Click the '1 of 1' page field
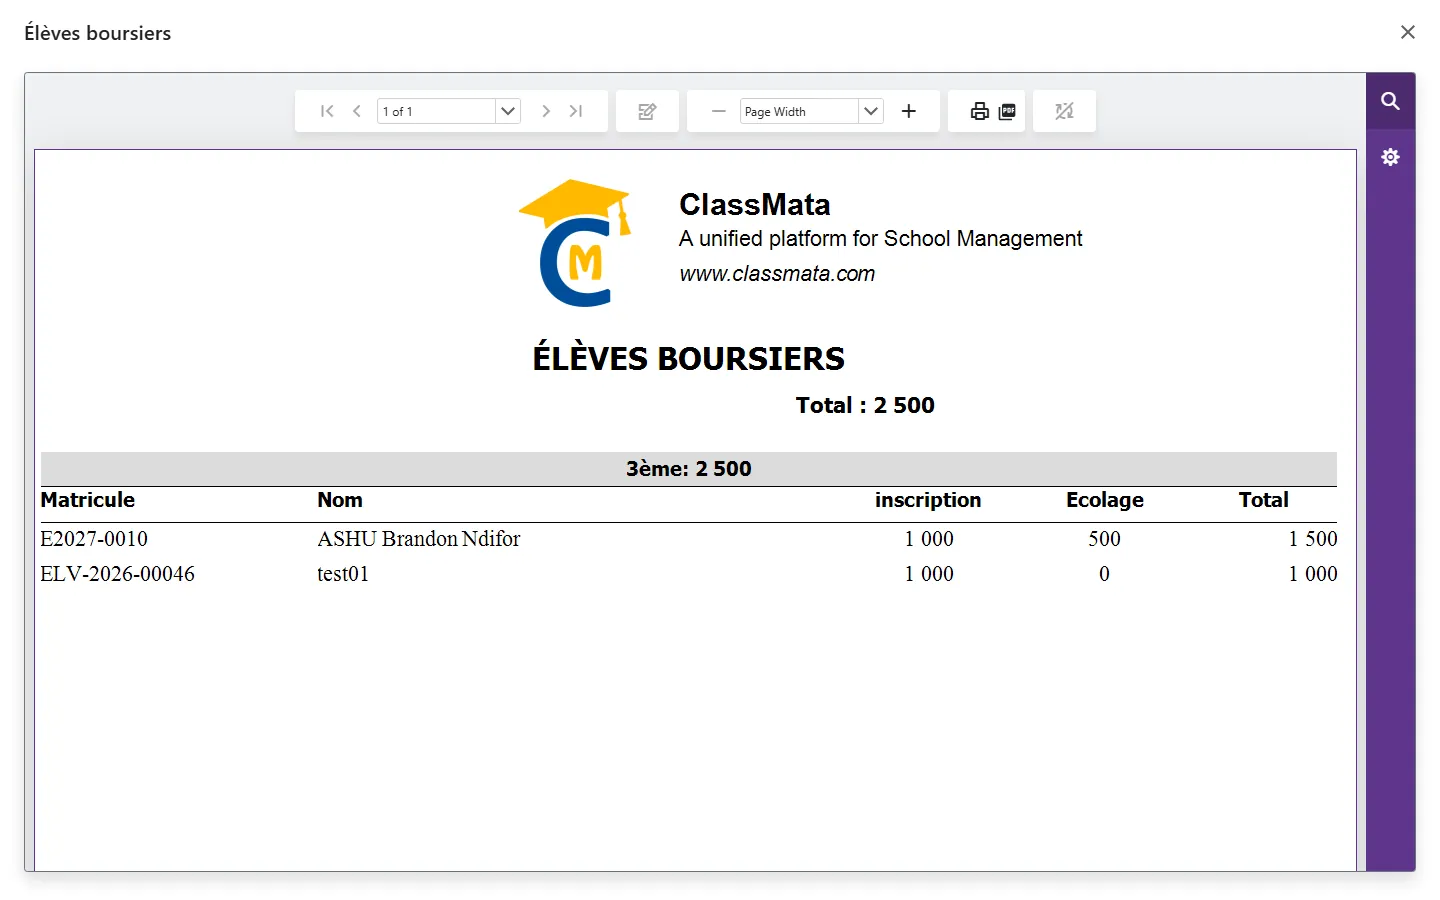The image size is (1440, 900). 436,111
